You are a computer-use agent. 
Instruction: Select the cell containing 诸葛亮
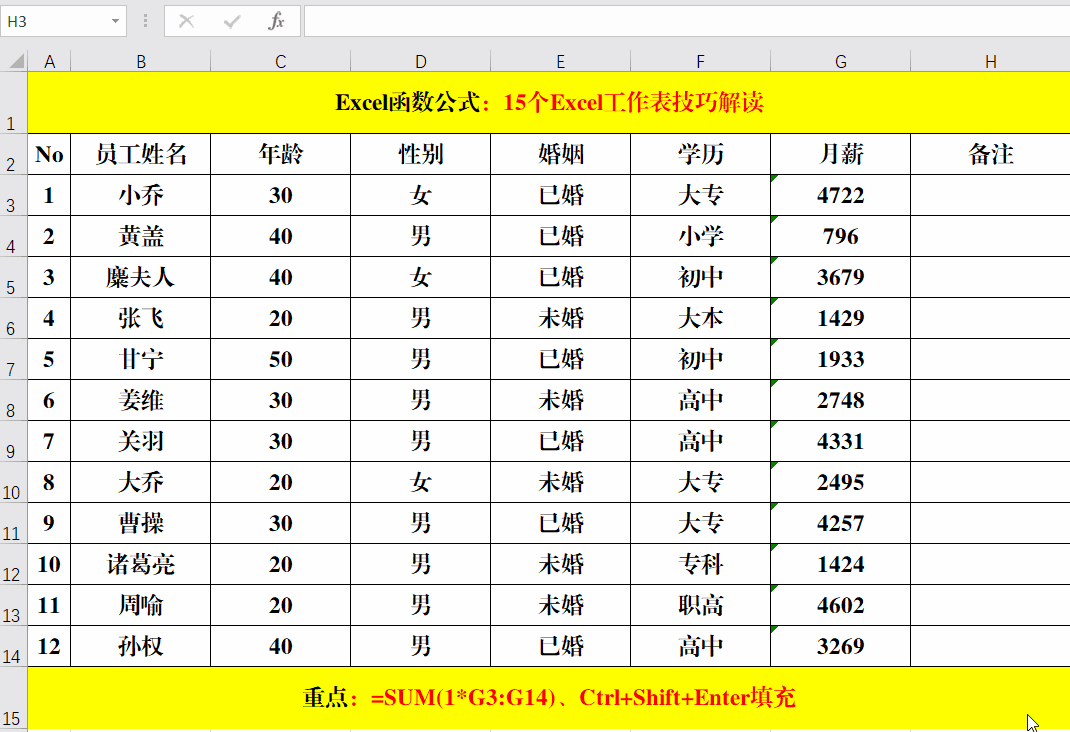pyautogui.click(x=141, y=564)
